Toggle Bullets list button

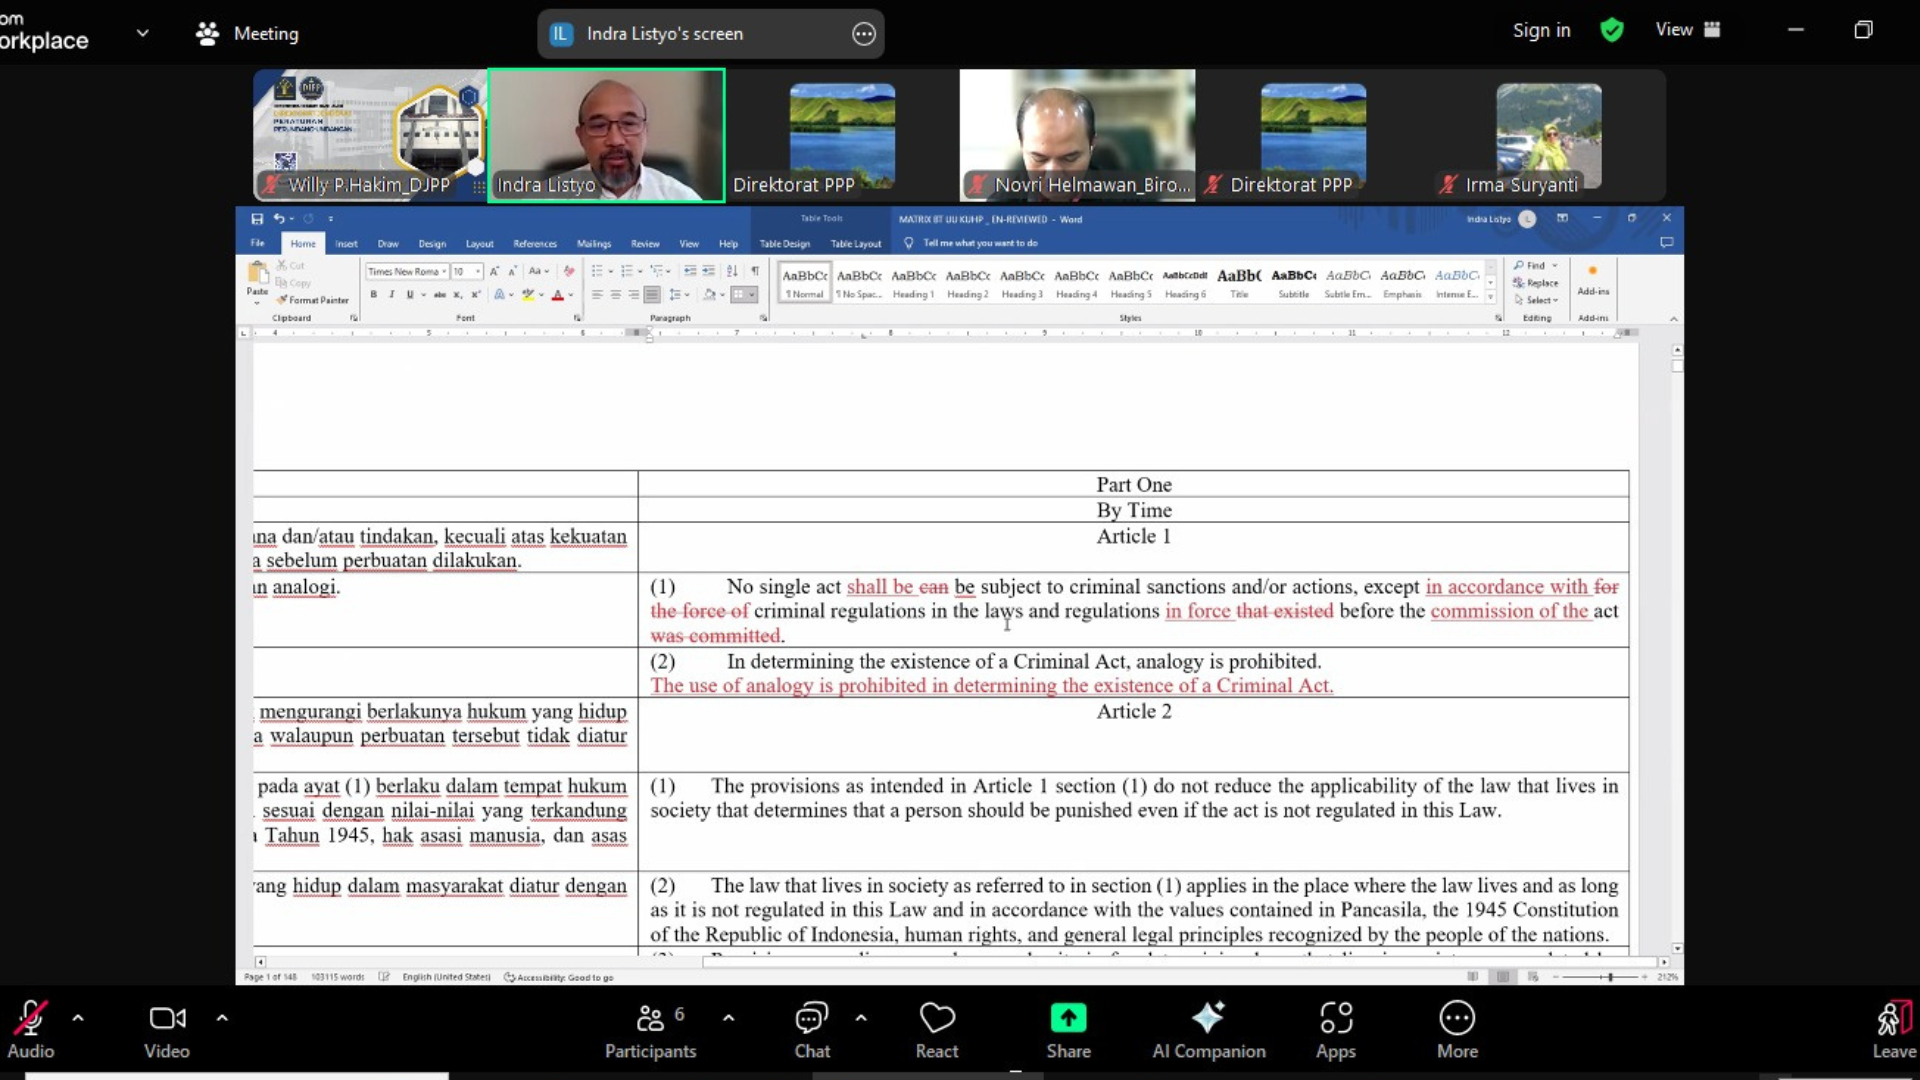coord(596,271)
